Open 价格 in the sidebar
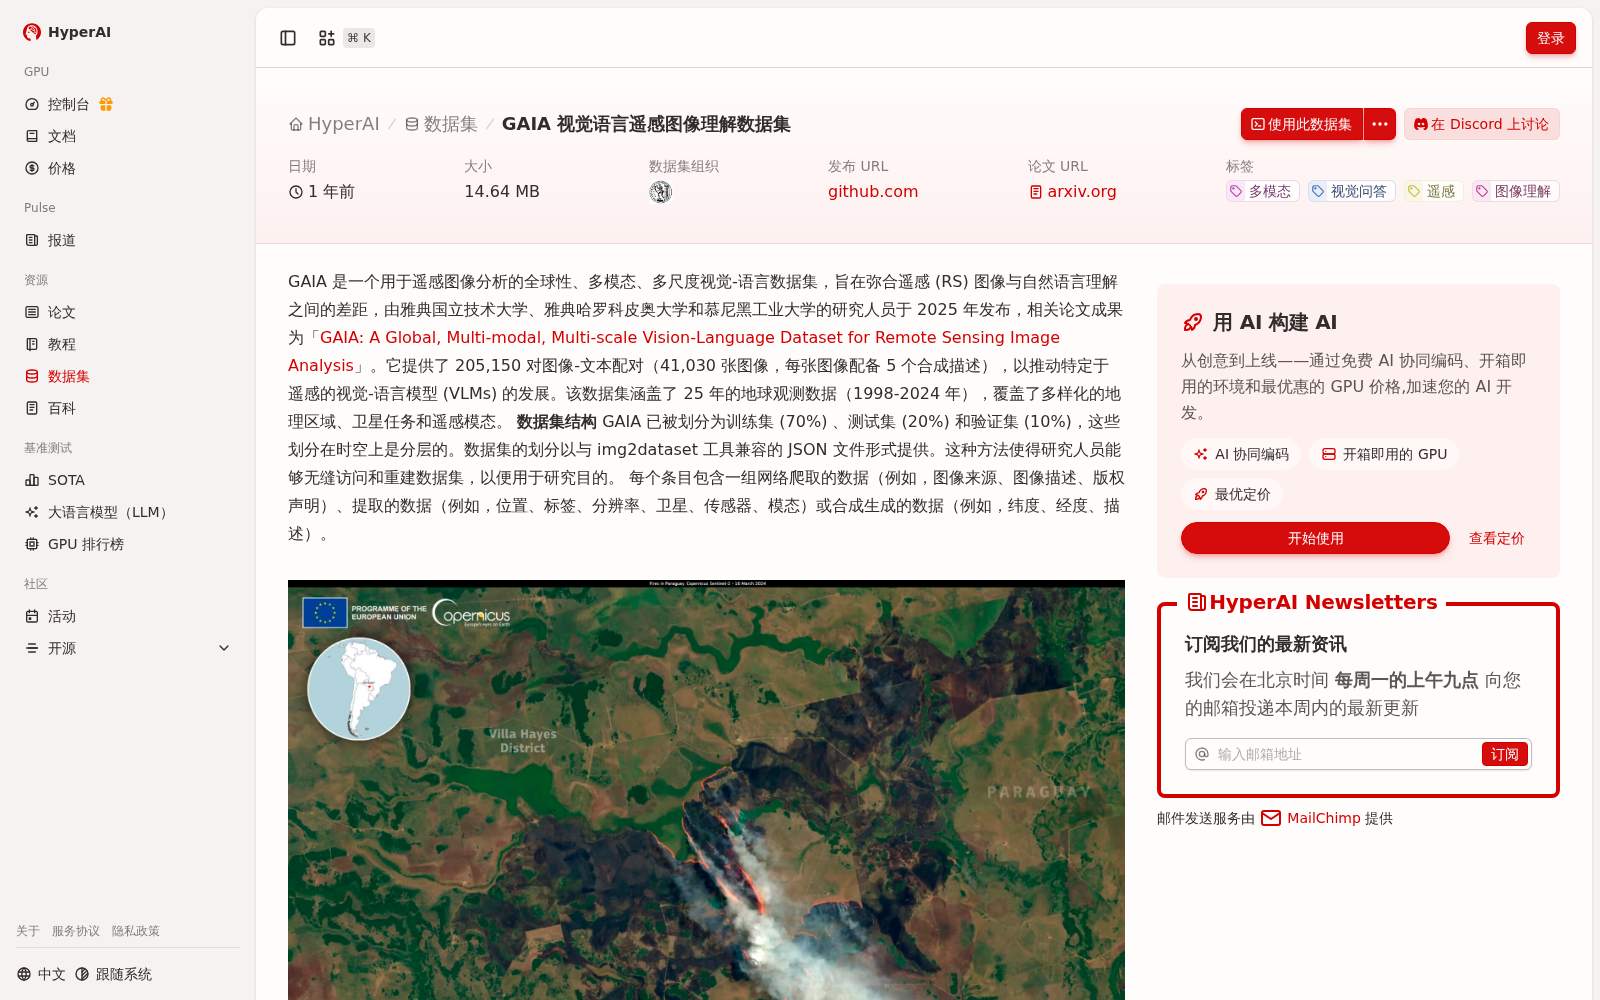 pyautogui.click(x=127, y=168)
